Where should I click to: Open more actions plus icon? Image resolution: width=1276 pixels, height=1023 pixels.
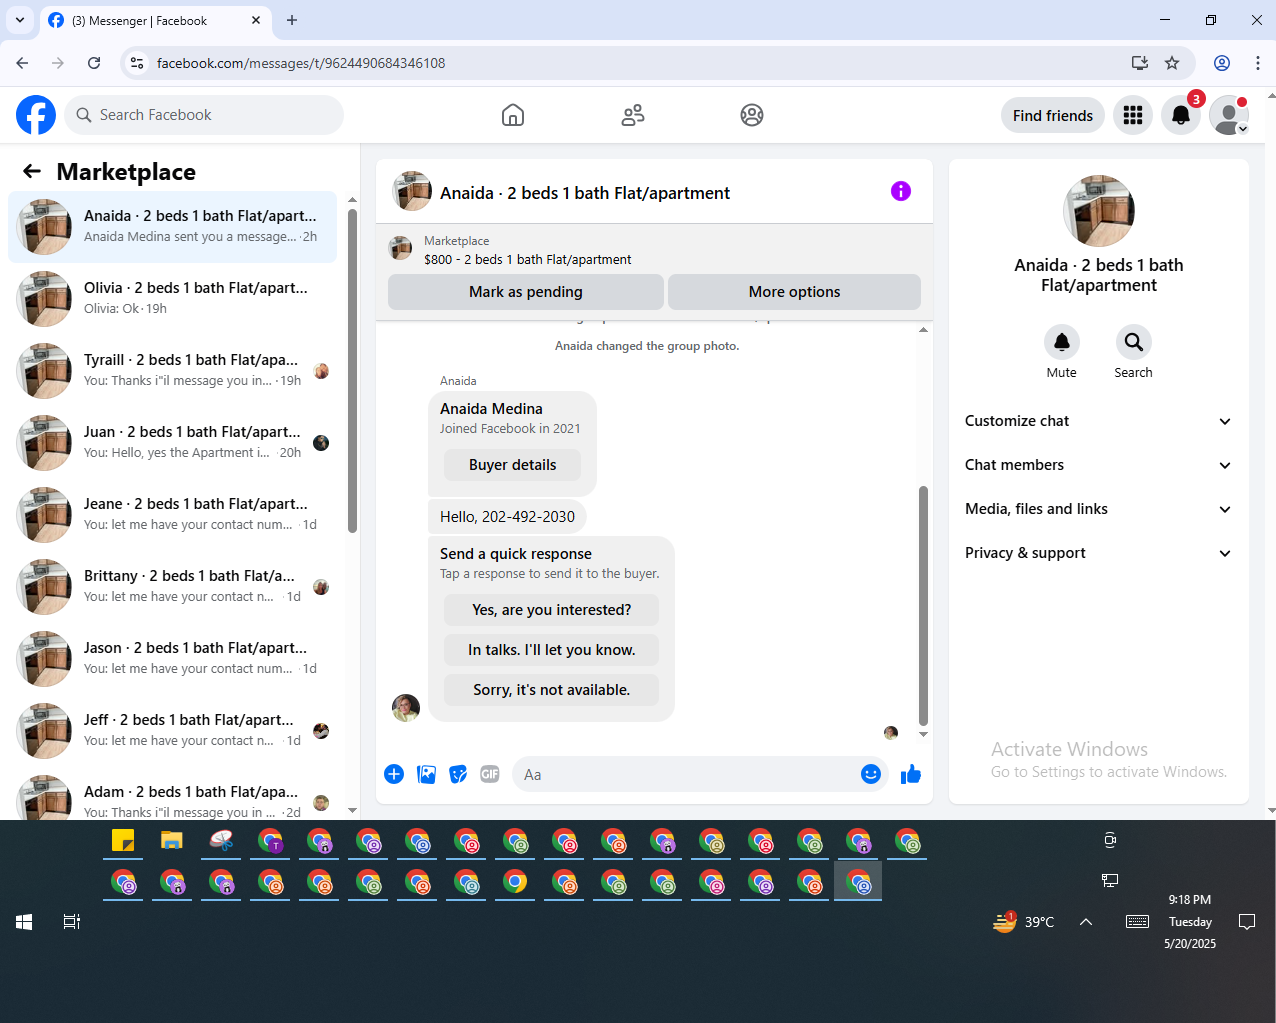(x=394, y=774)
